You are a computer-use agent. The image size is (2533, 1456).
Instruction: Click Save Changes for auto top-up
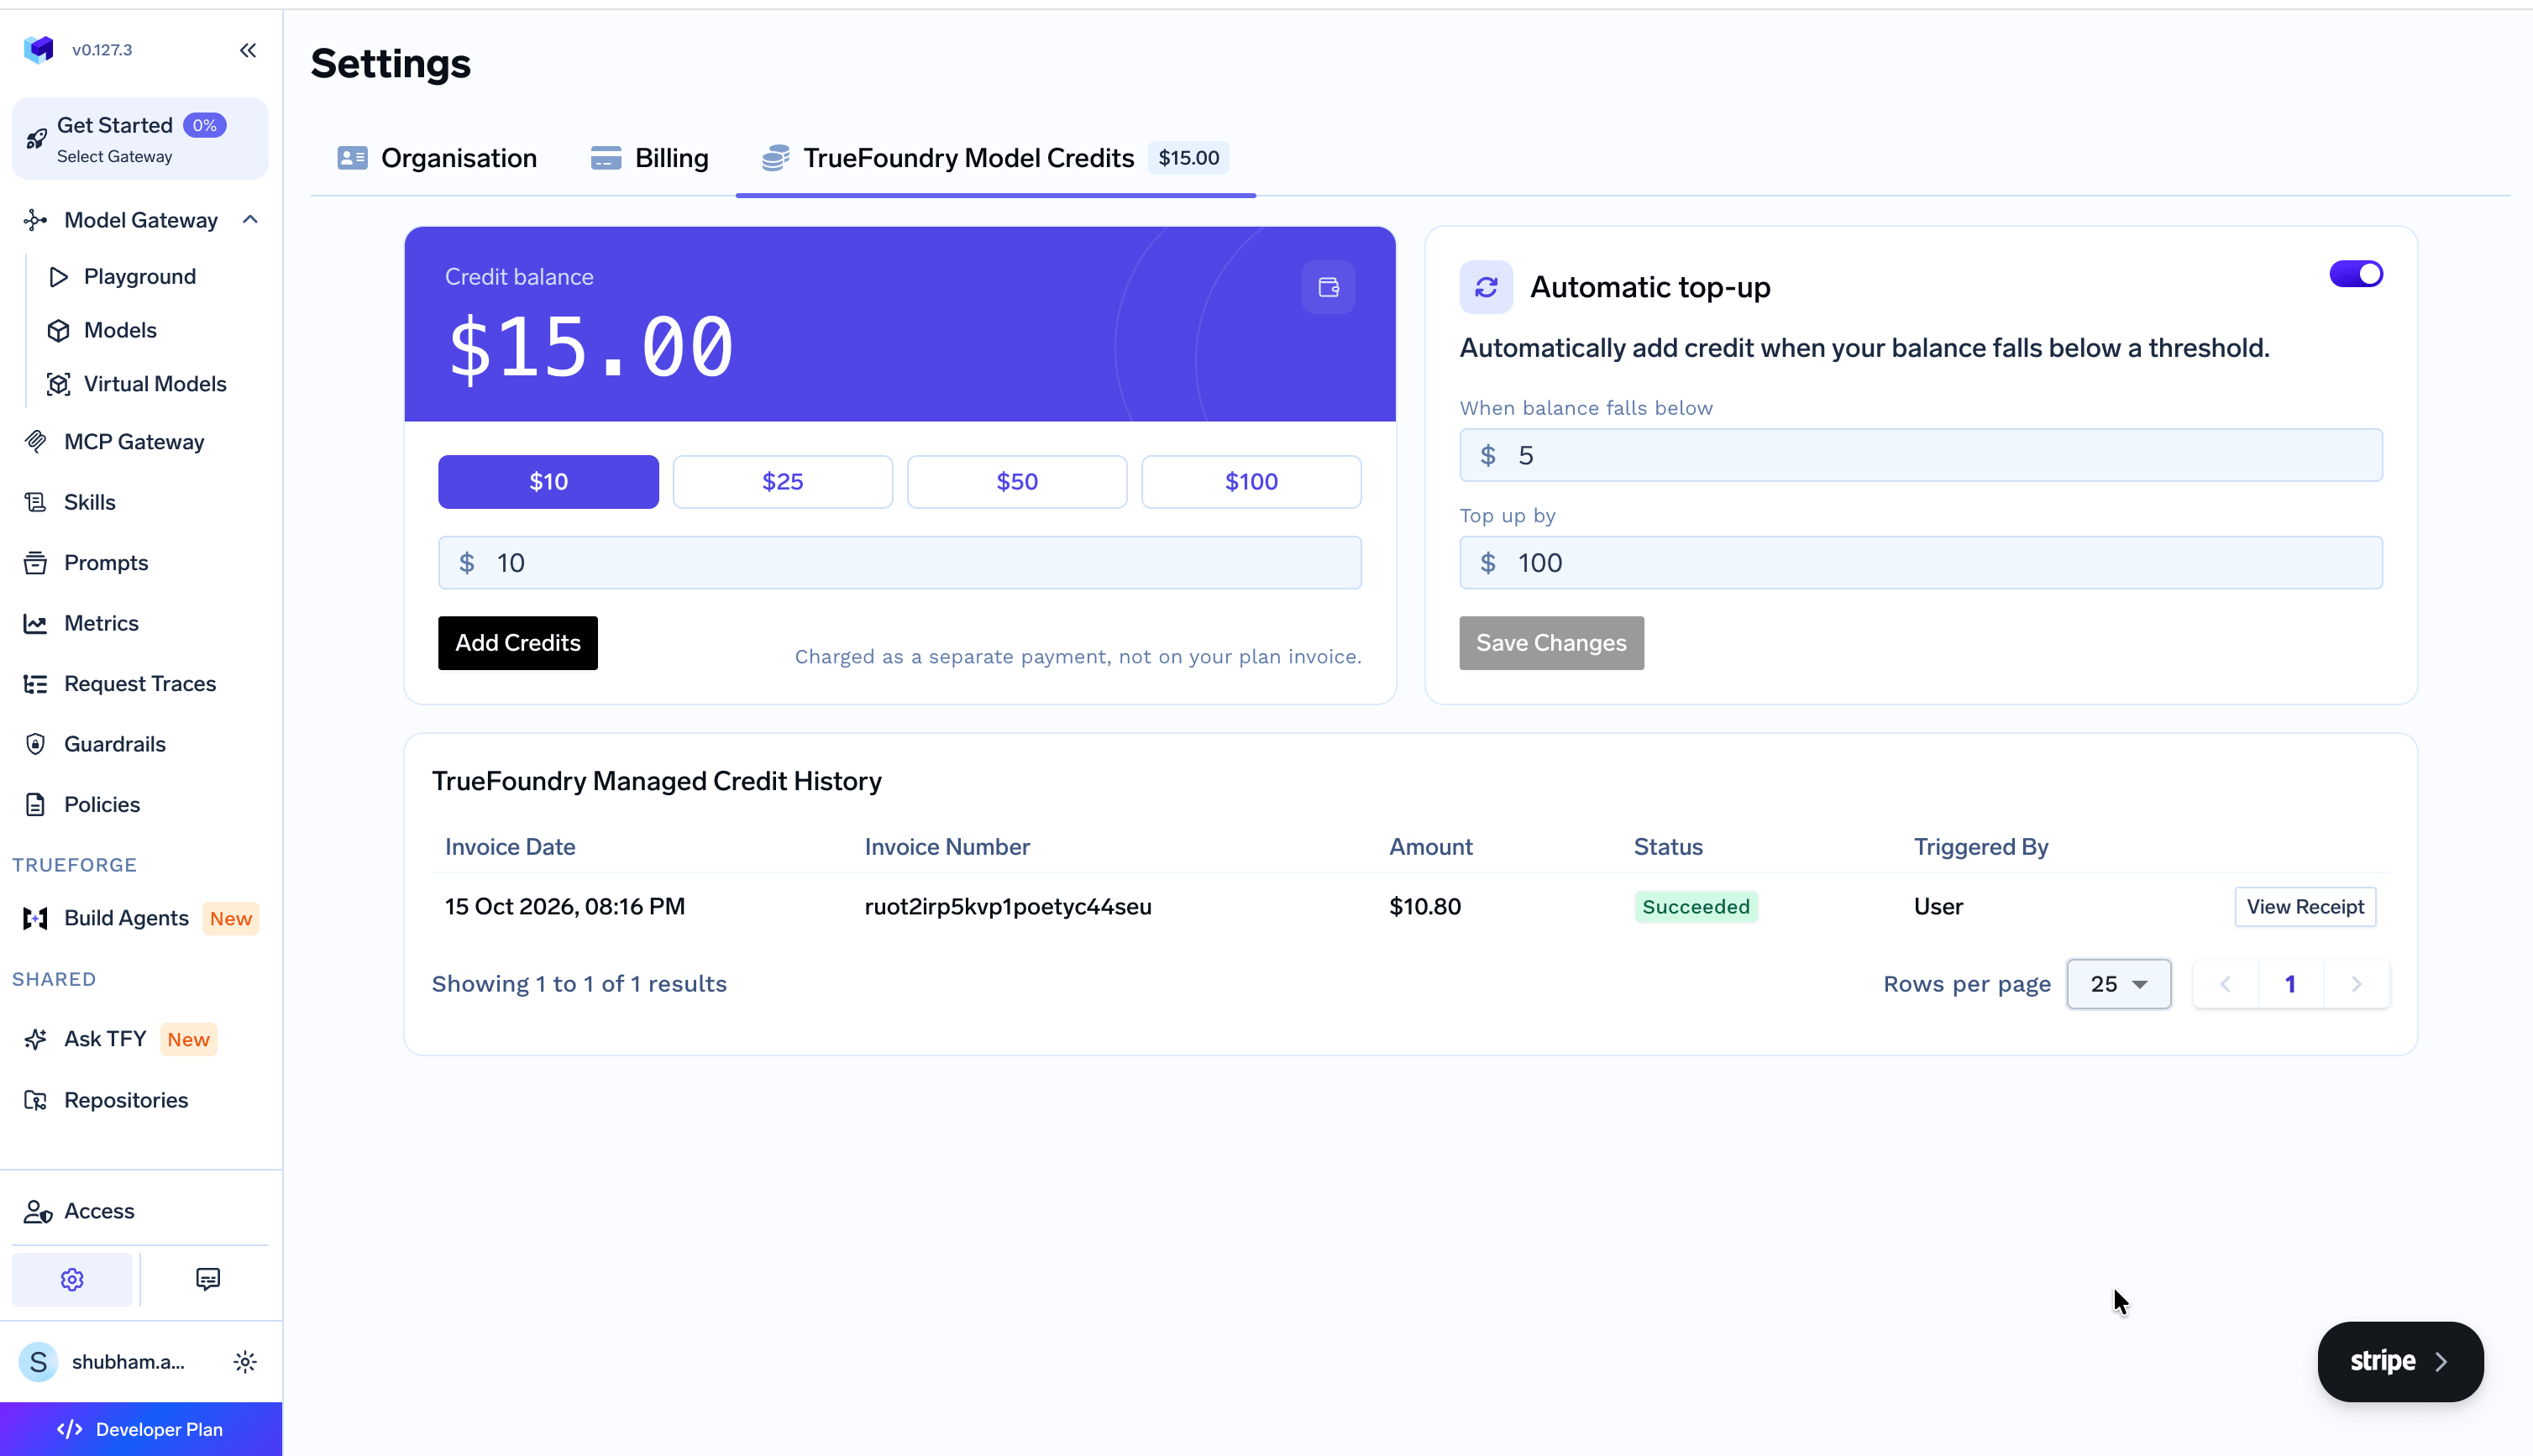[x=1551, y=643]
